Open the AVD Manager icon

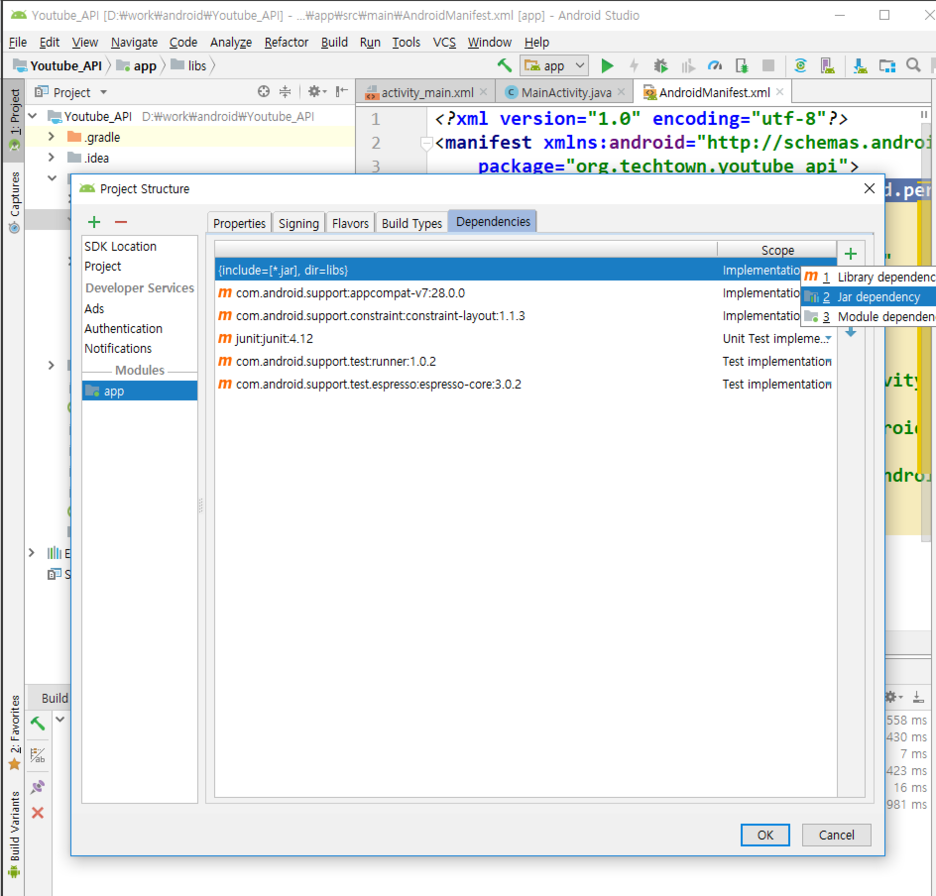click(827, 66)
